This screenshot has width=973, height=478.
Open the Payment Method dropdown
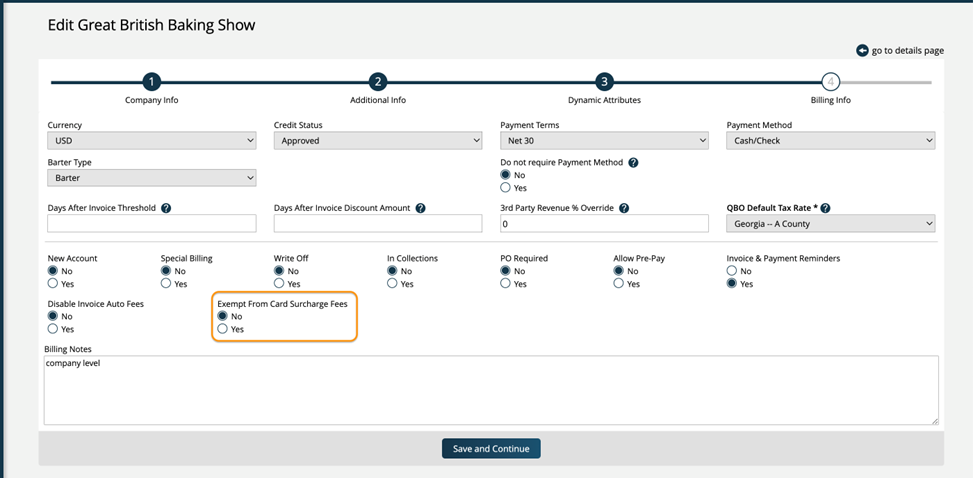(x=830, y=141)
